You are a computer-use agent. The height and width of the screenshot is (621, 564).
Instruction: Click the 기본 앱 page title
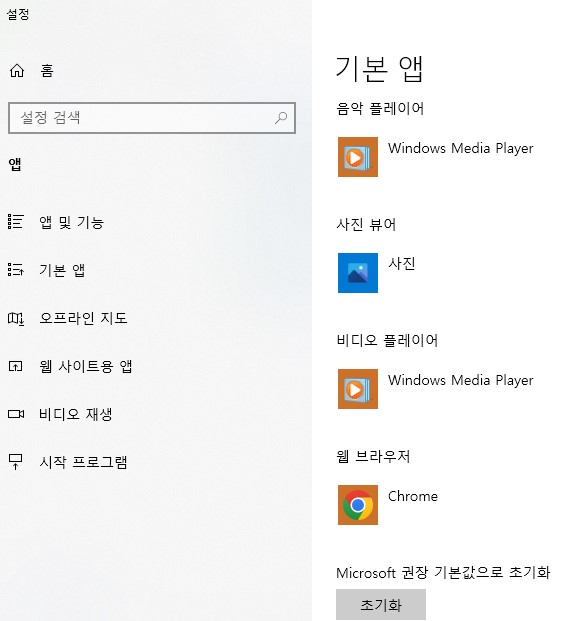click(380, 69)
